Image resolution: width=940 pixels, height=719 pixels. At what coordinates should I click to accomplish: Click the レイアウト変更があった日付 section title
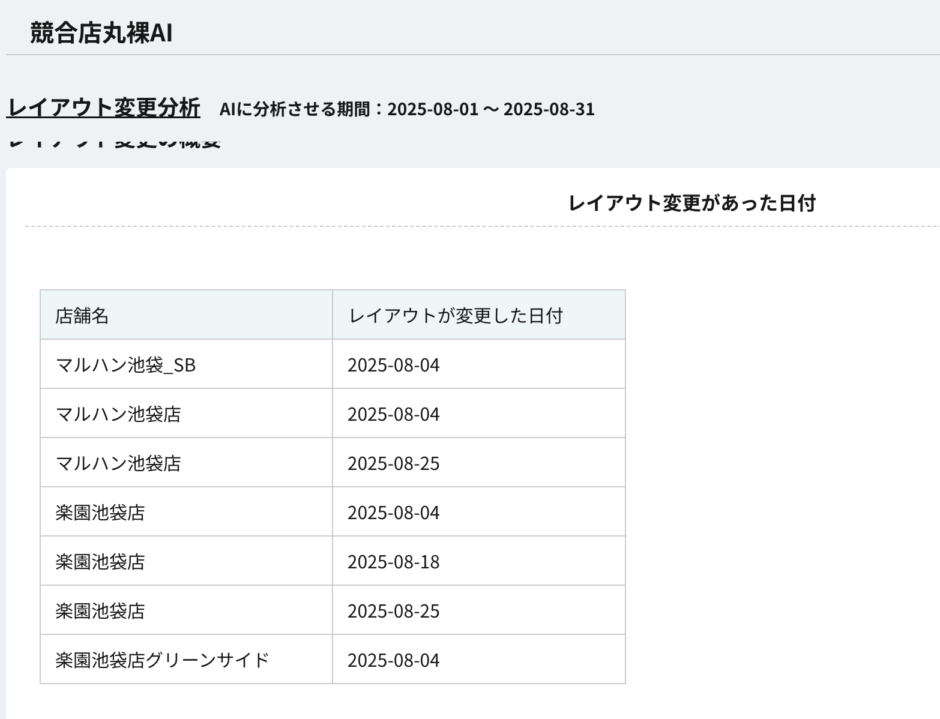pos(691,203)
